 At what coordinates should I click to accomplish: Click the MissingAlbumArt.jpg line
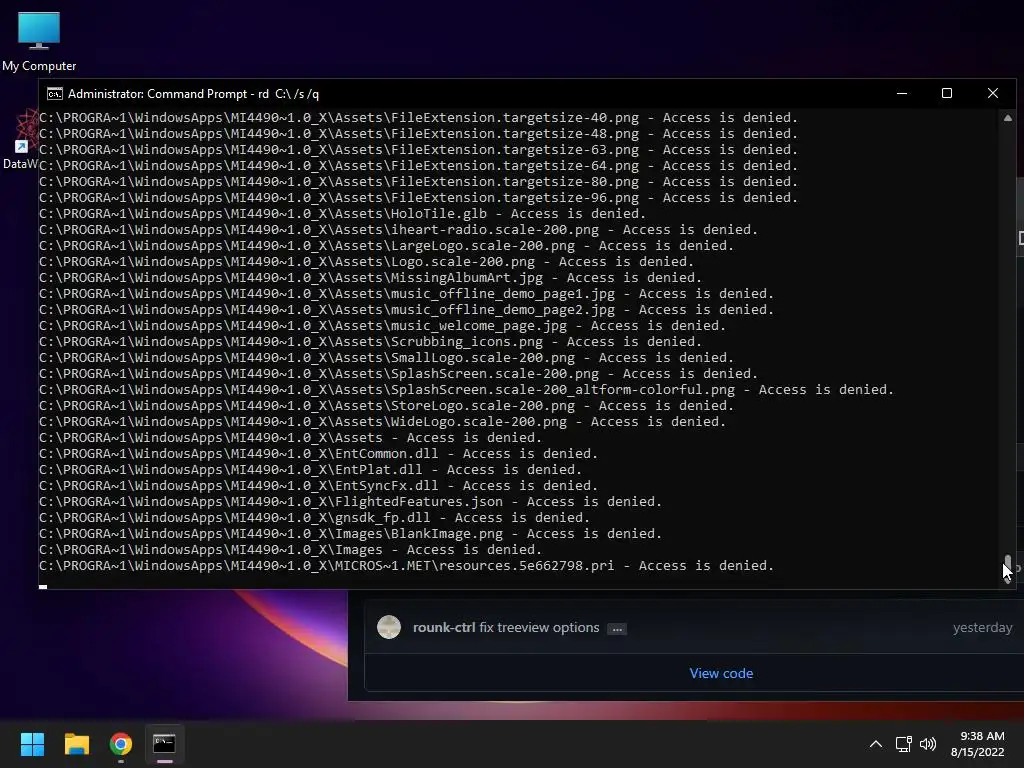click(370, 278)
